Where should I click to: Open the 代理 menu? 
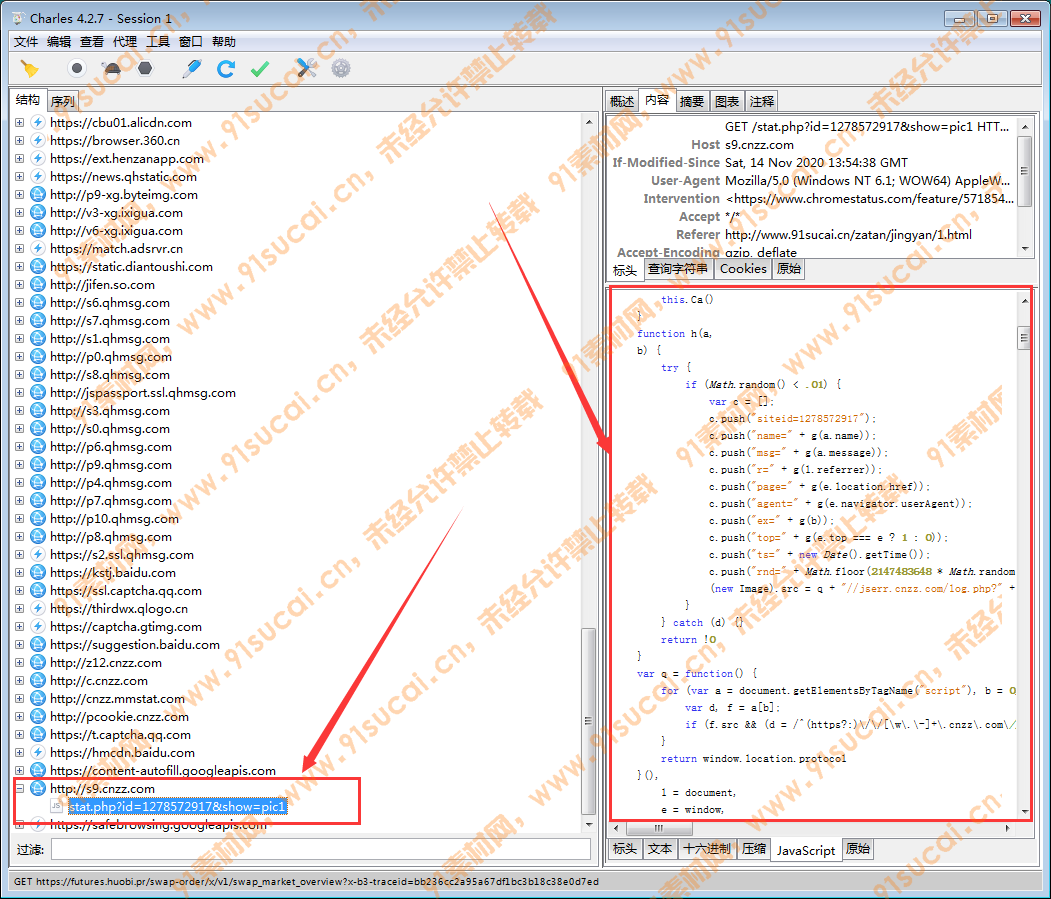(x=125, y=42)
